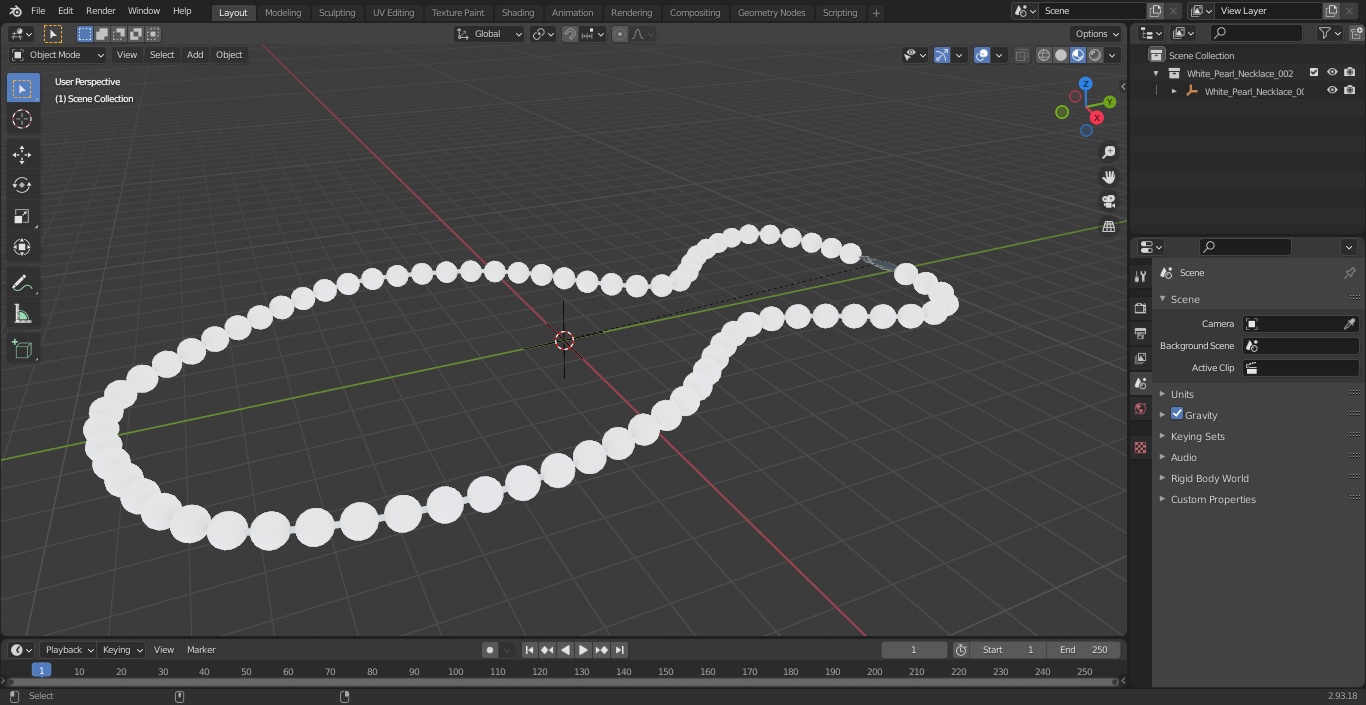Image resolution: width=1366 pixels, height=705 pixels.
Task: Collapse White_Pearl_Necklace_002 collection in outliner
Action: 1157,73
